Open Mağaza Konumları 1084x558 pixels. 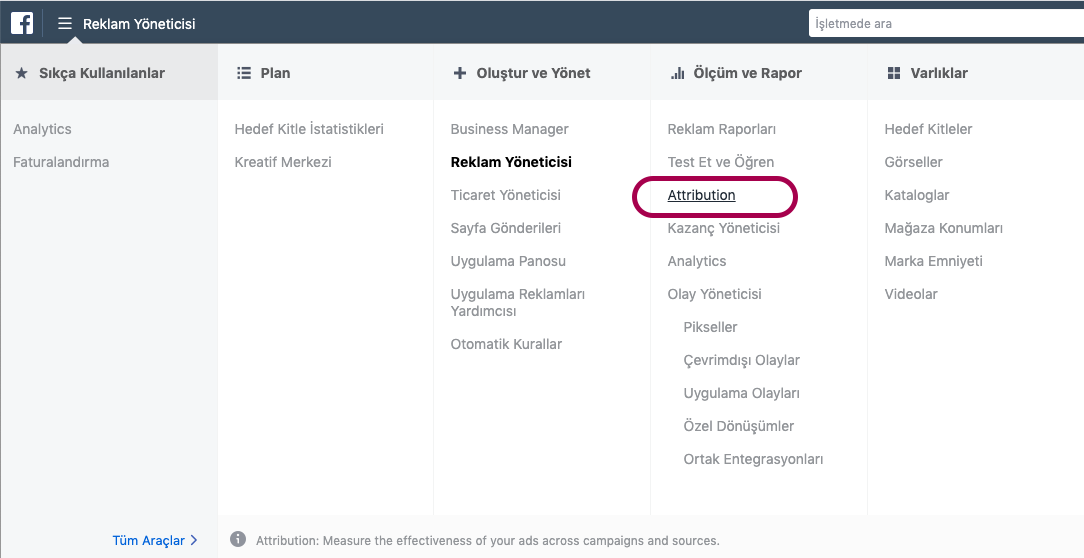[943, 228]
